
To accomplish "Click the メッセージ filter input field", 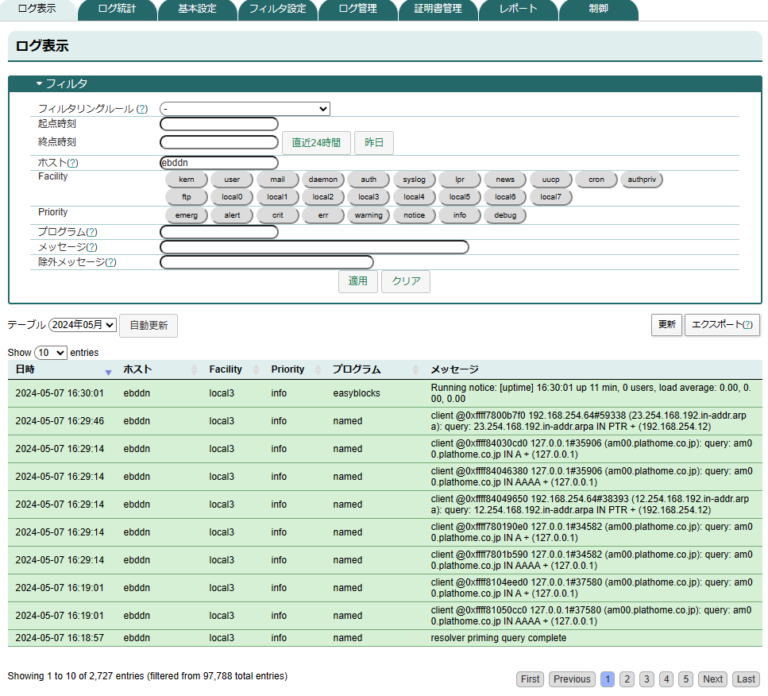I will (x=314, y=247).
